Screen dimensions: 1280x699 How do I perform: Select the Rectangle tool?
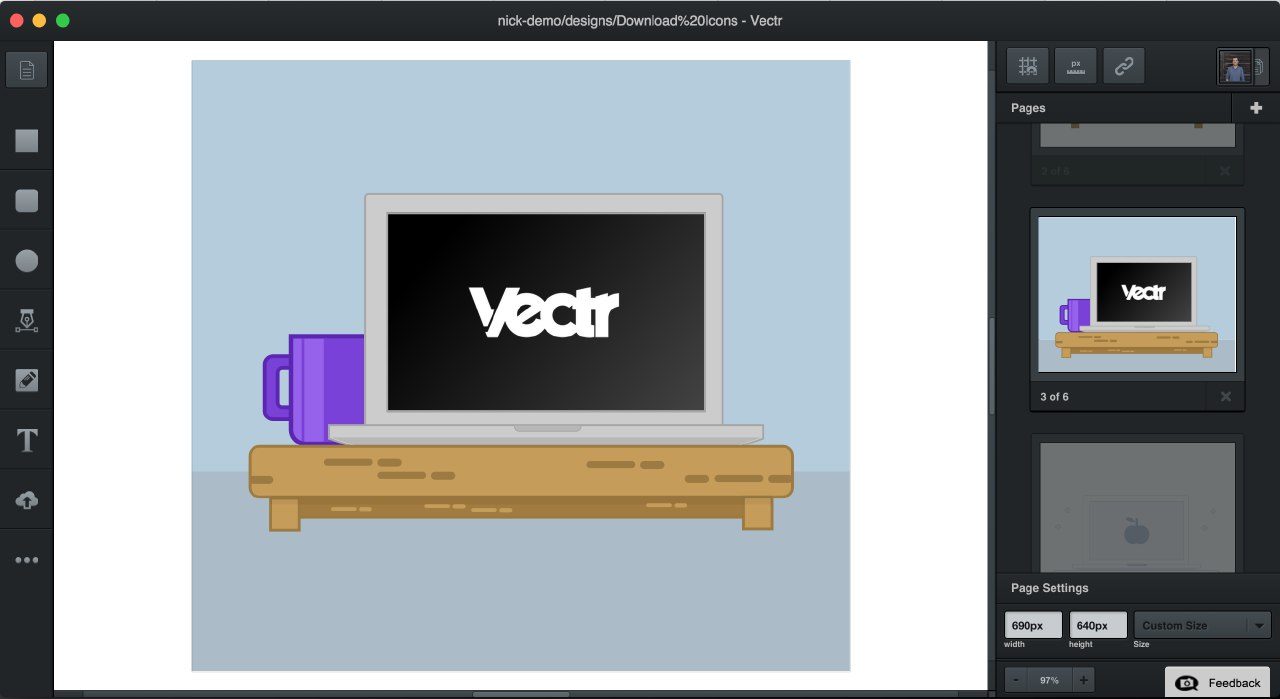(26, 140)
